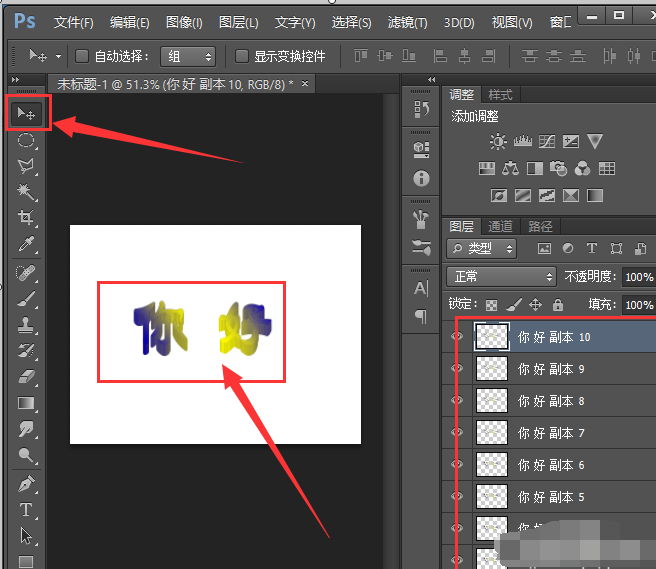Open the 组 auto-select dropdown
The width and height of the screenshot is (656, 569).
(188, 57)
